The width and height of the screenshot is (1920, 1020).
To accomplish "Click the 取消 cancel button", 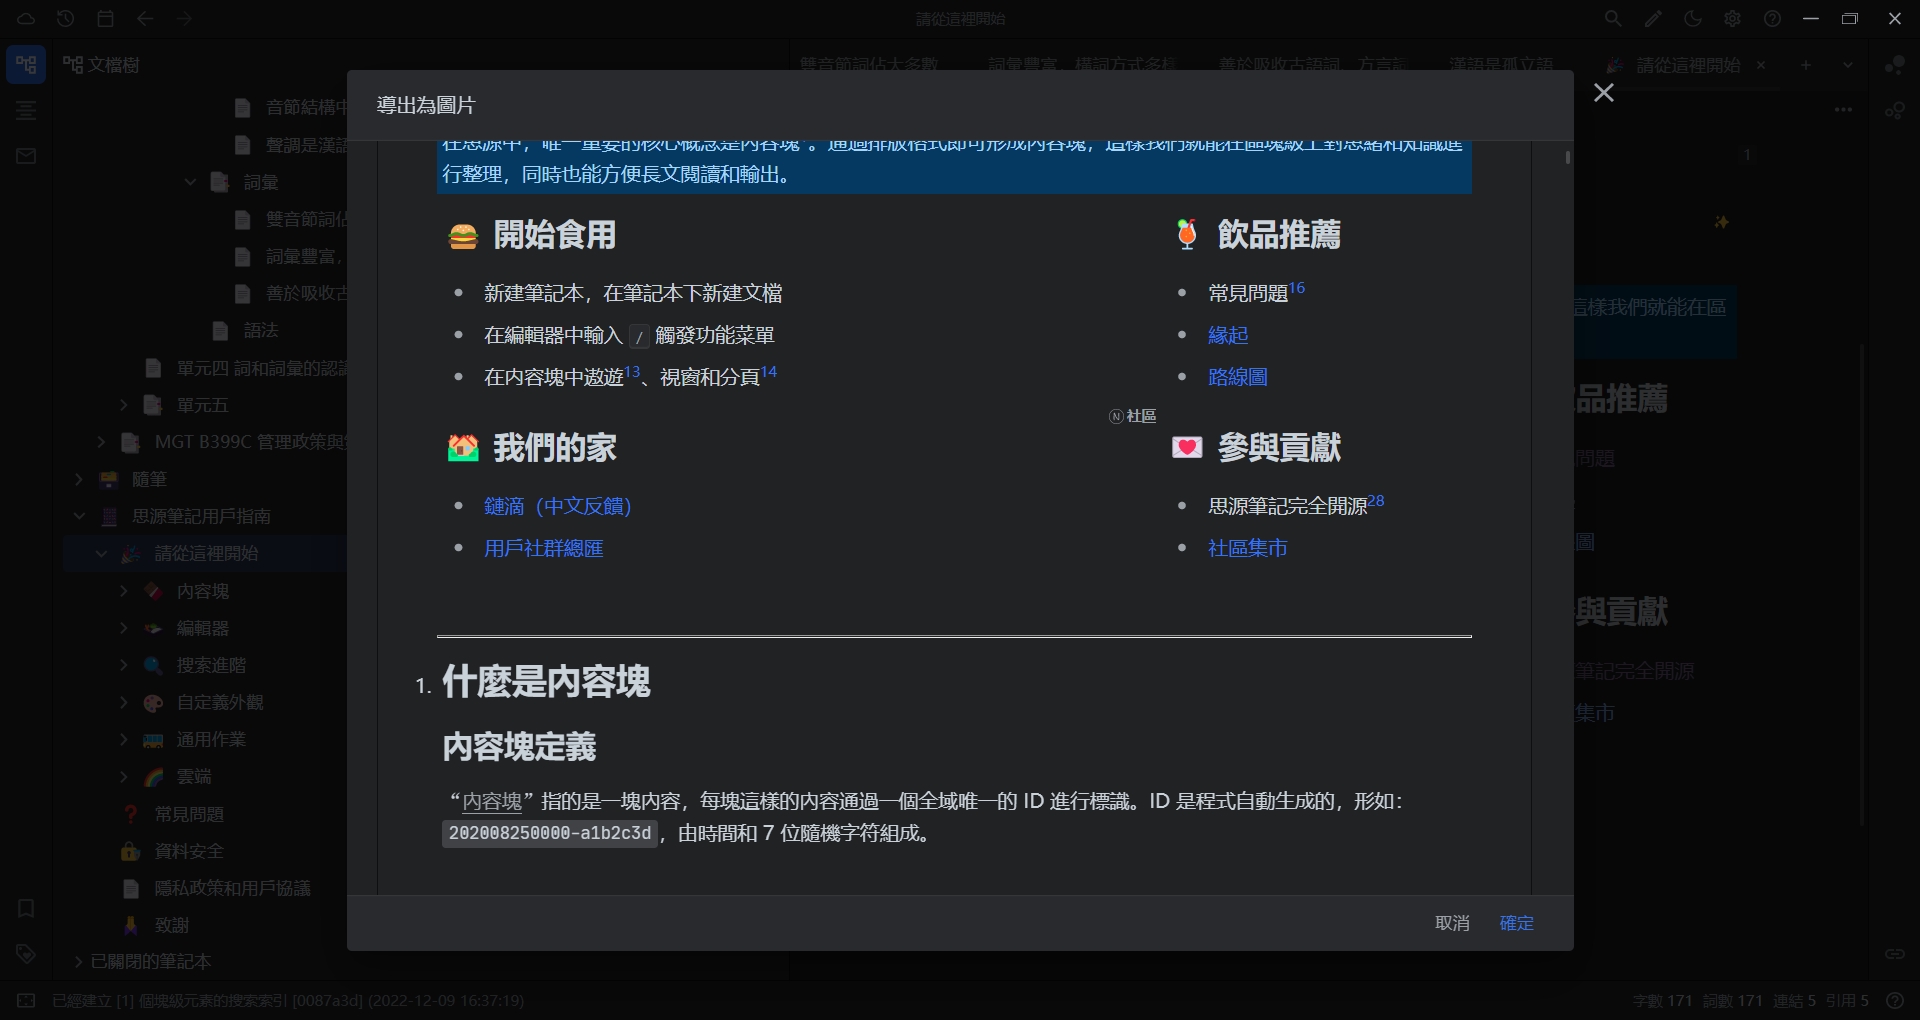I will pyautogui.click(x=1452, y=923).
